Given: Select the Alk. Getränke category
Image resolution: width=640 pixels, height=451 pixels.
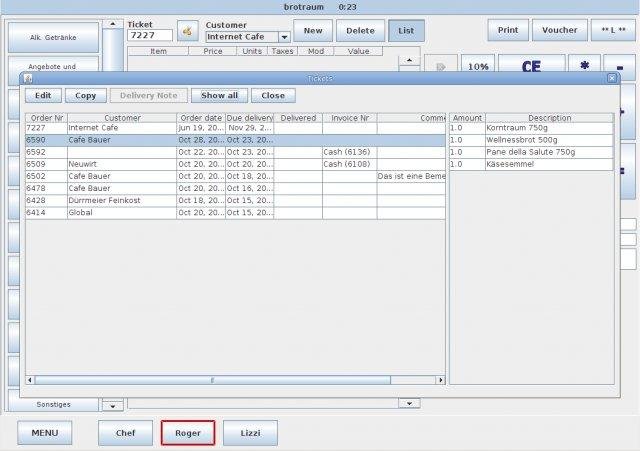Looking at the screenshot, I should click(53, 37).
